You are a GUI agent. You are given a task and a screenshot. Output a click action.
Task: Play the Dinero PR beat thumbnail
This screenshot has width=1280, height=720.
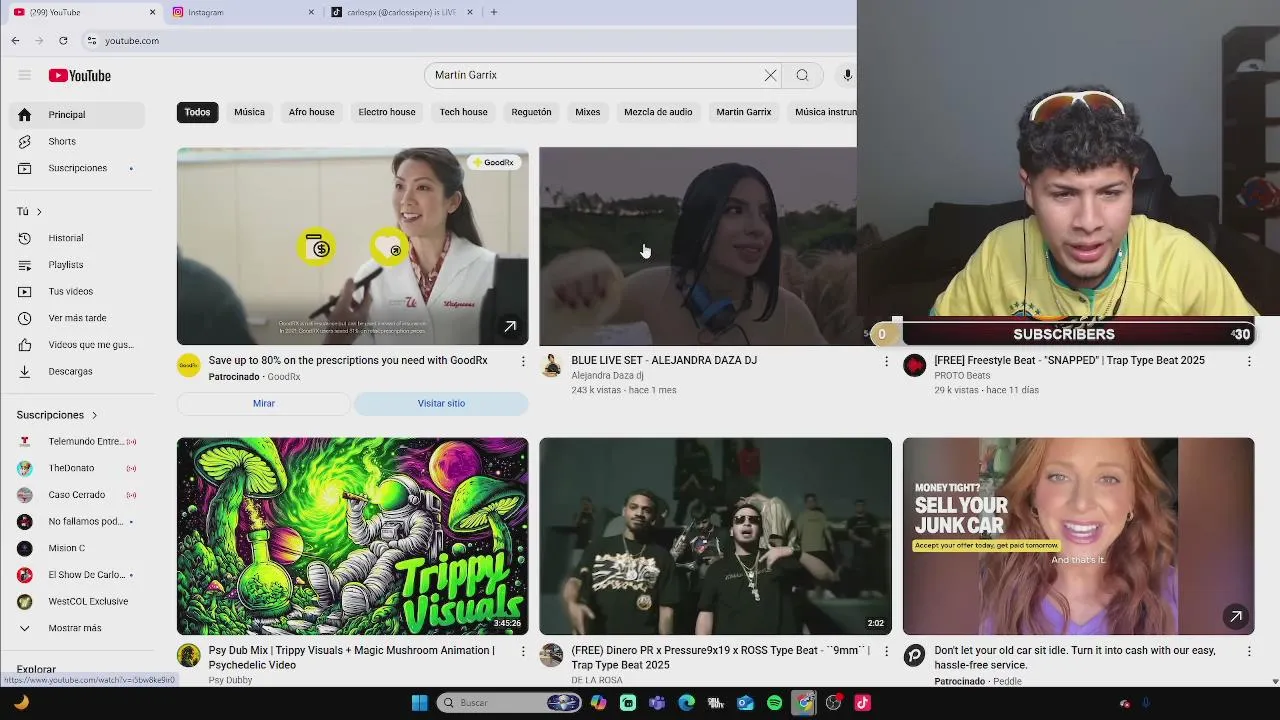point(715,536)
